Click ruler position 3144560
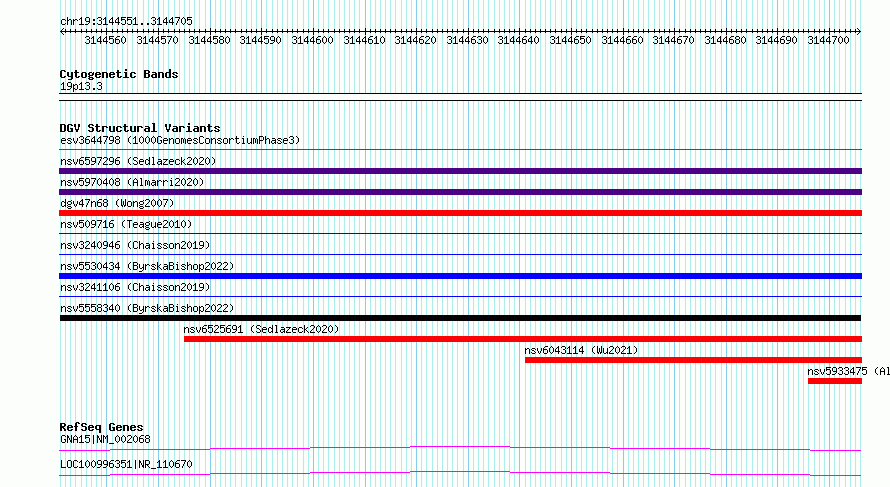The image size is (890, 487). point(106,40)
